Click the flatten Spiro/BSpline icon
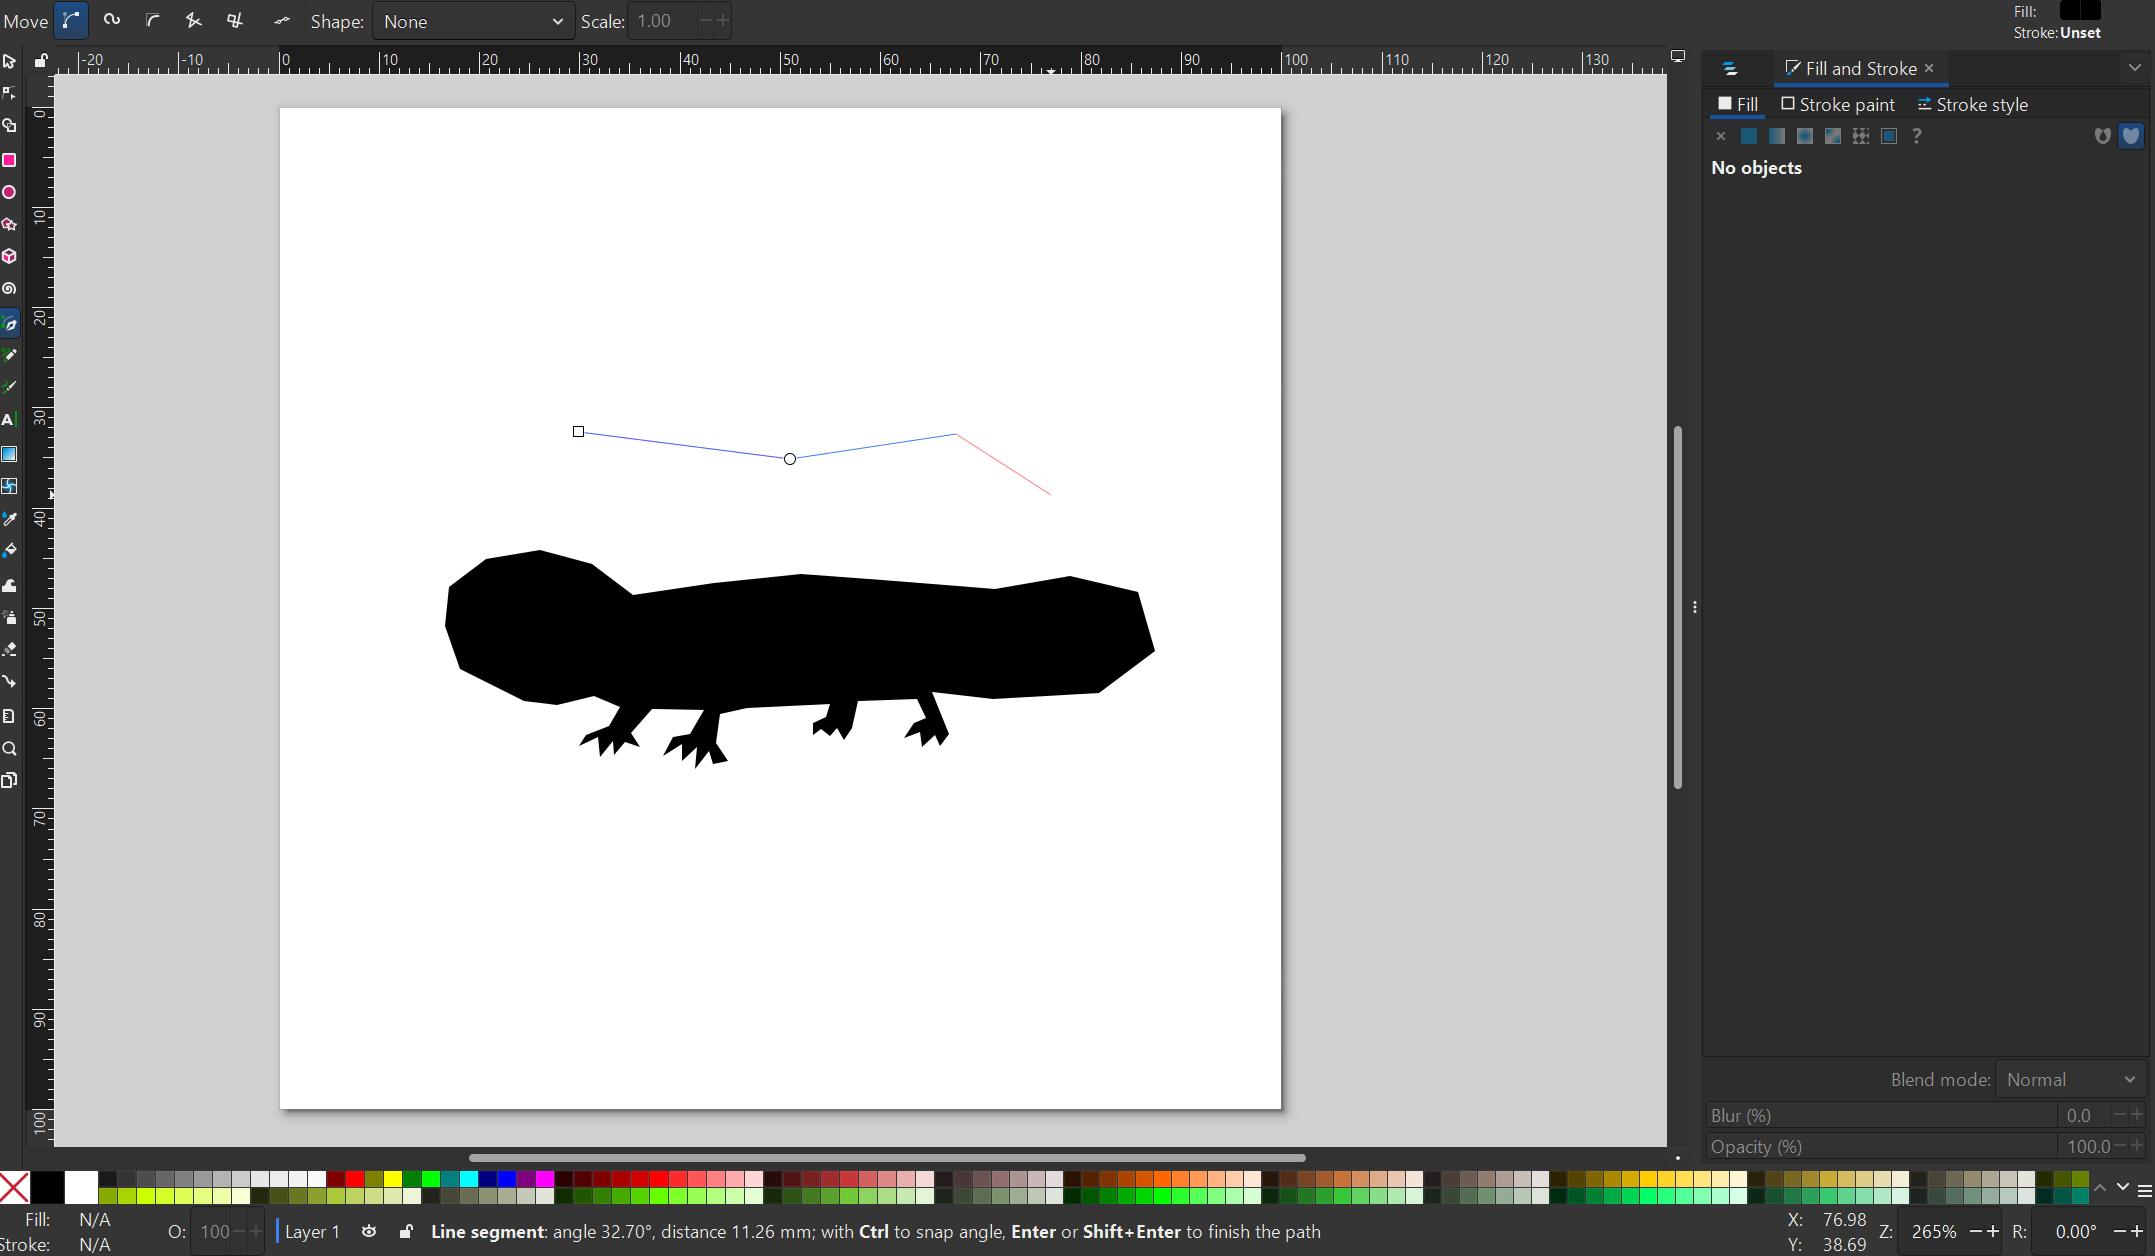The height and width of the screenshot is (1256, 2155). 282,21
